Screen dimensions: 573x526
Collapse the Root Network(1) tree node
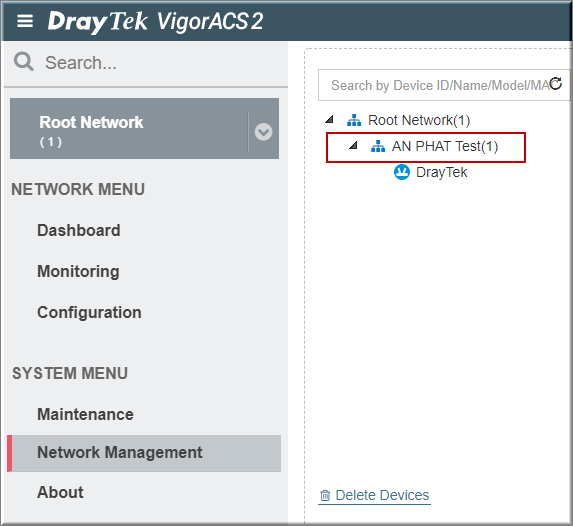click(x=330, y=119)
